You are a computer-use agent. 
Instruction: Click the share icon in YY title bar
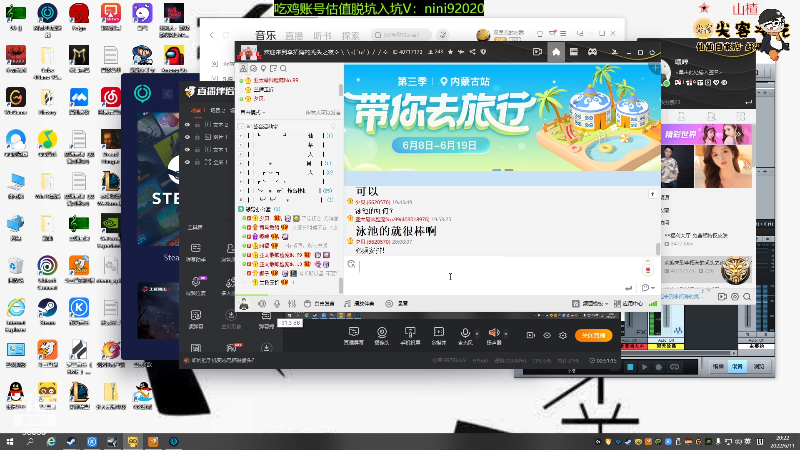click(472, 52)
